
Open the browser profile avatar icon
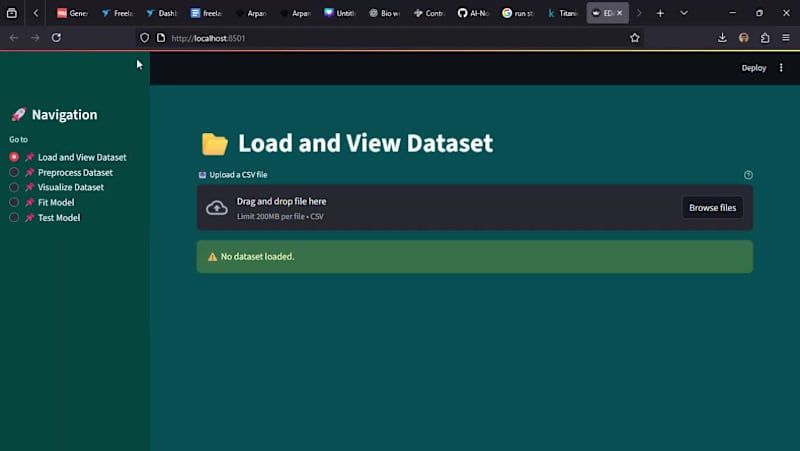[743, 38]
